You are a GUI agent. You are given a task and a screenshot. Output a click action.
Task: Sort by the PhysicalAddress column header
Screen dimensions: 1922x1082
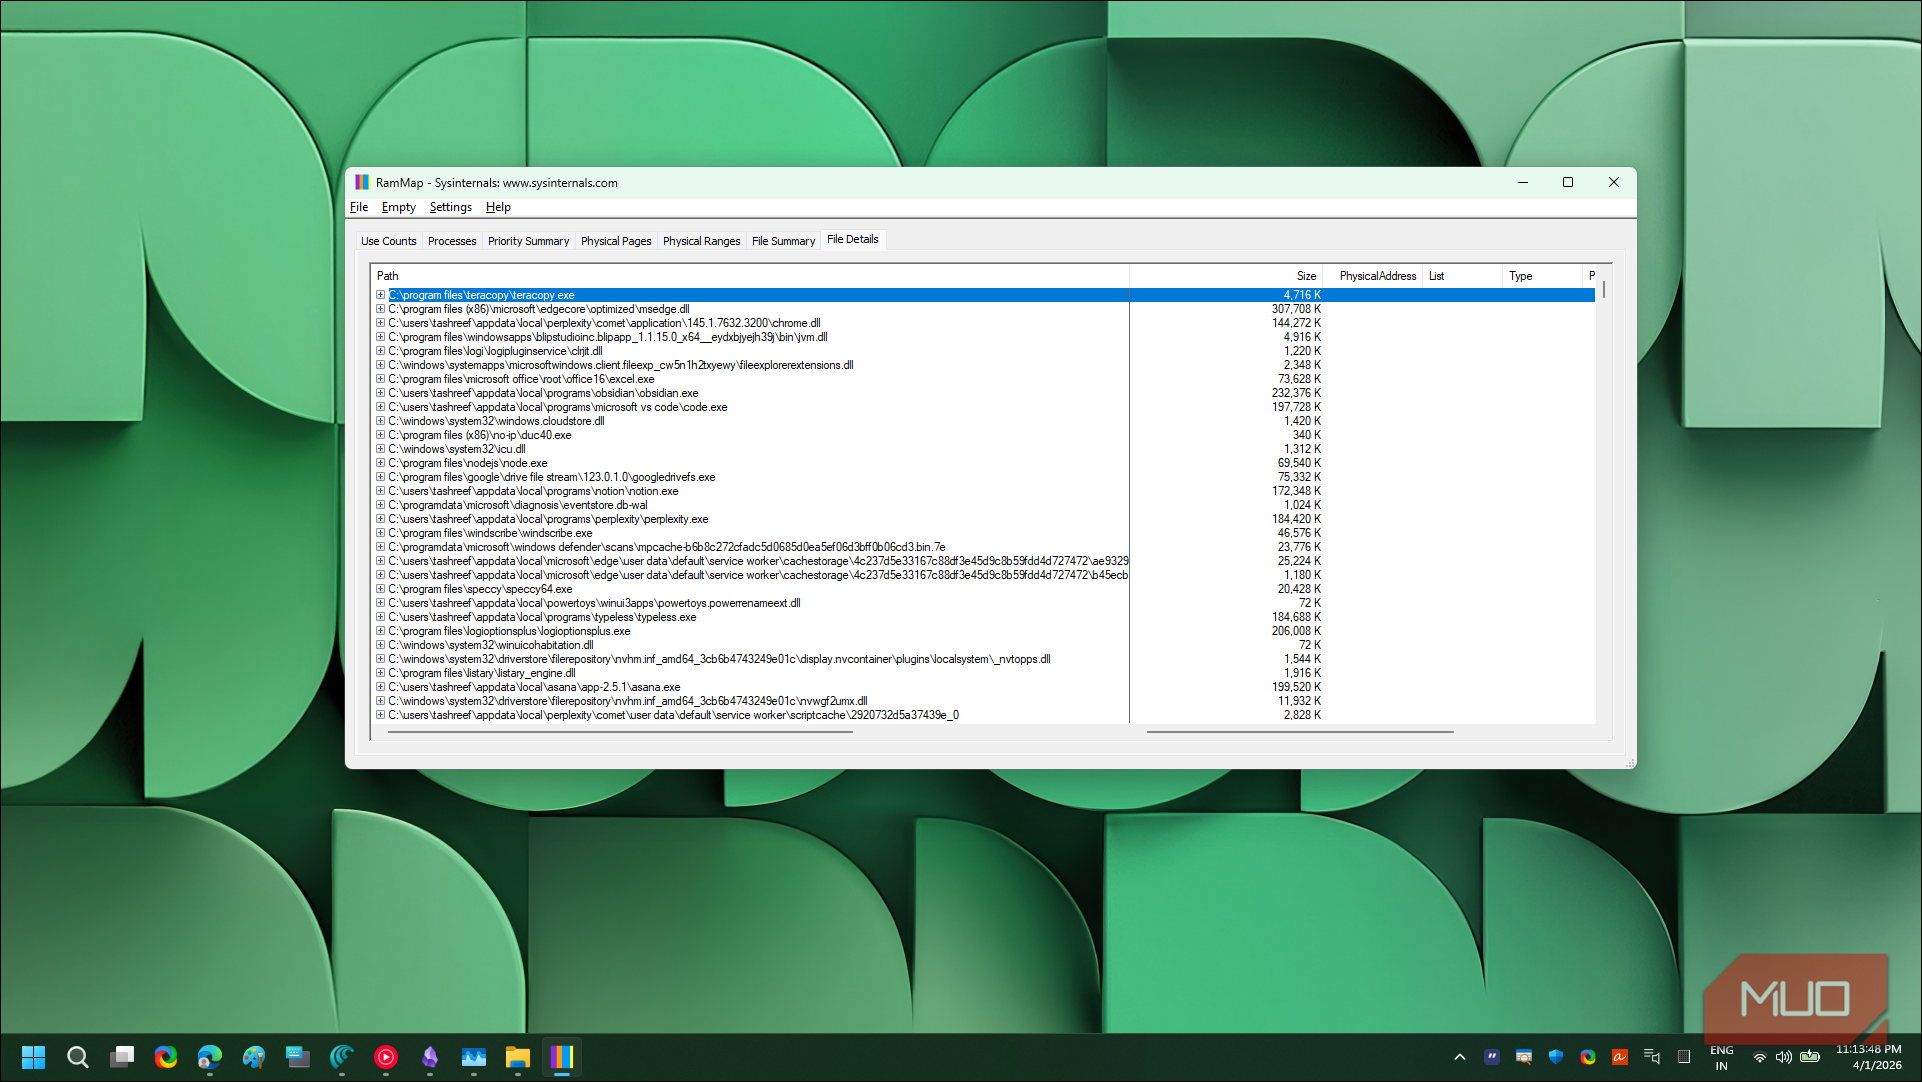point(1373,276)
